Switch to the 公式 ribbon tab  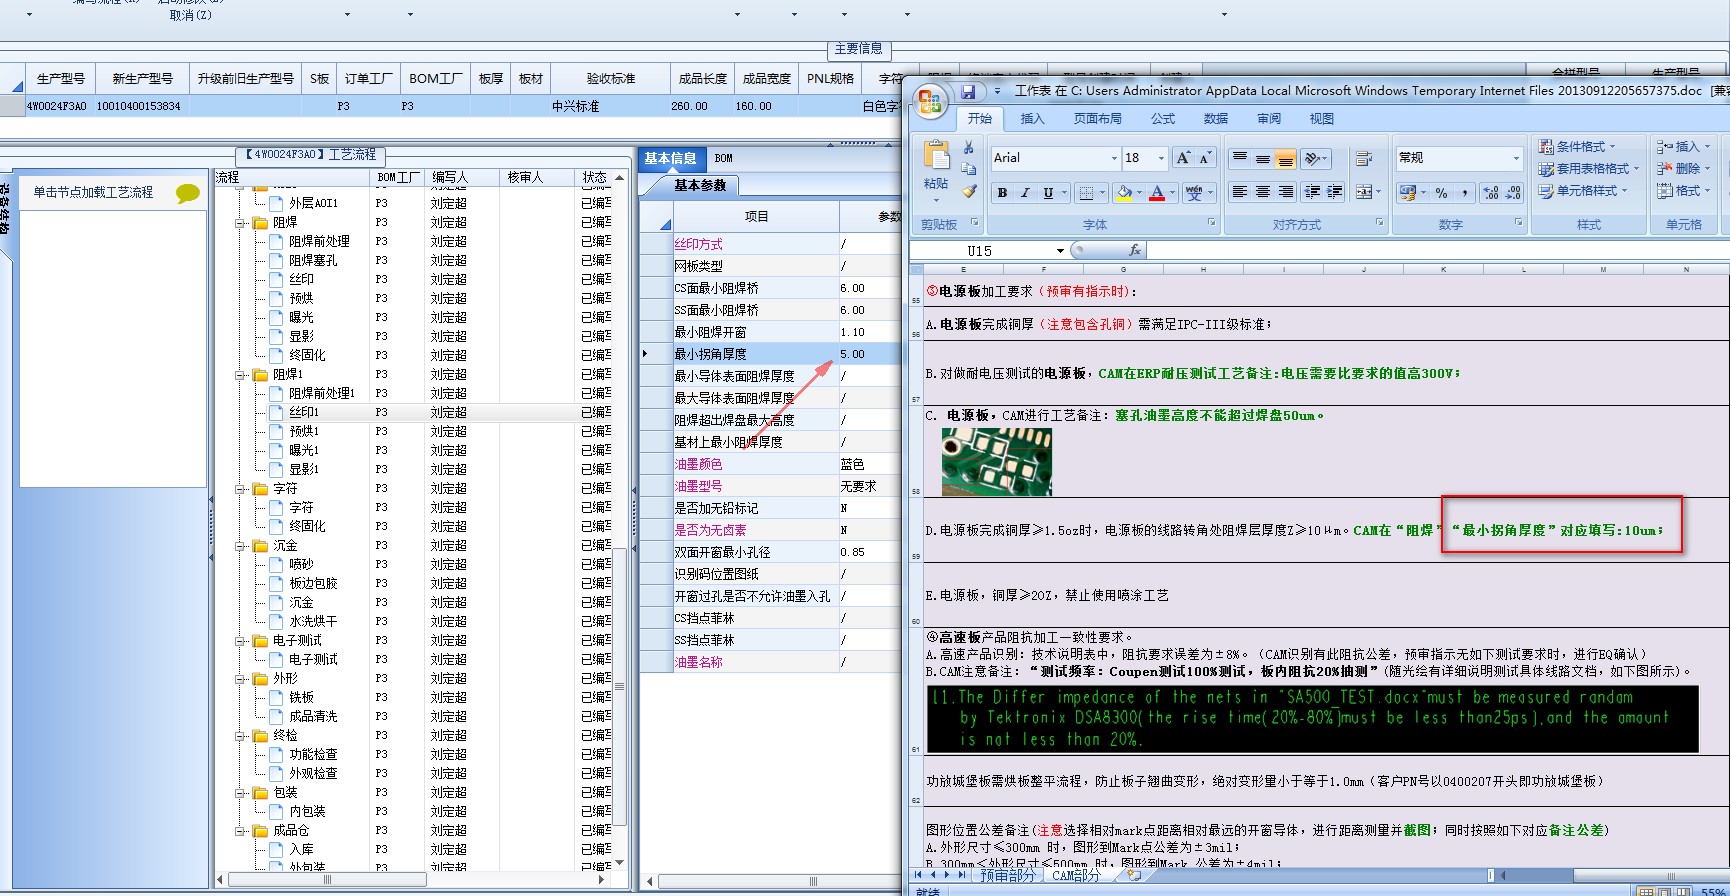(x=1163, y=118)
